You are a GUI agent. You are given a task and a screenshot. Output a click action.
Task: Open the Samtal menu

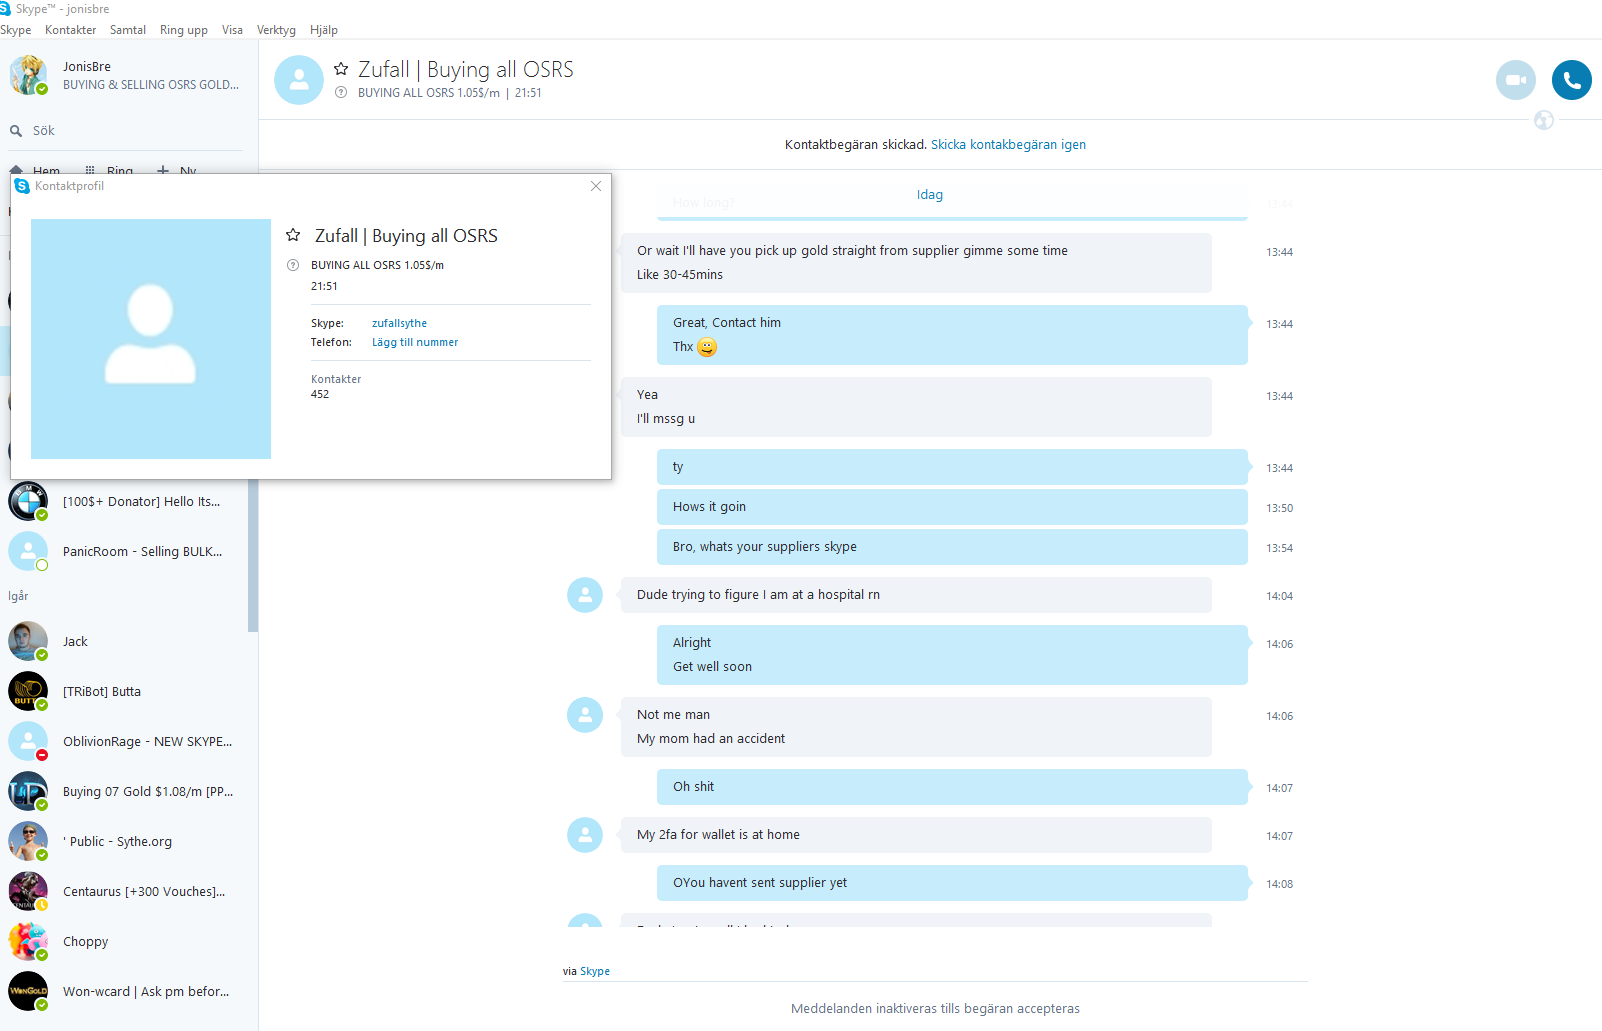(x=128, y=30)
